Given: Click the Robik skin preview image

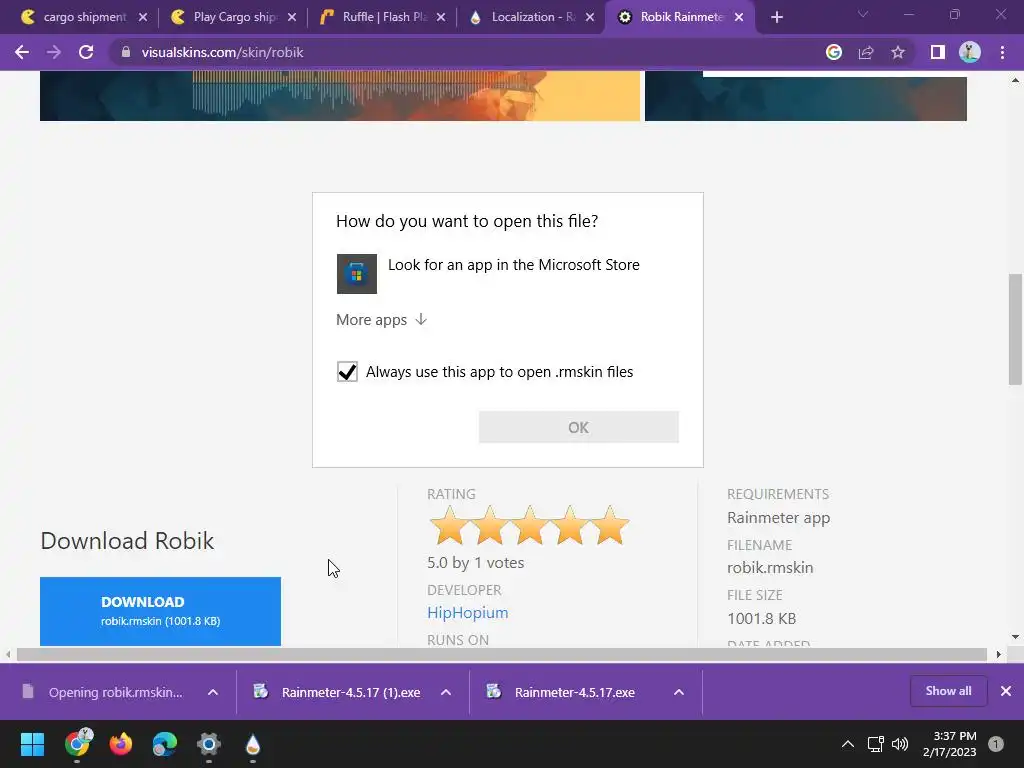Looking at the screenshot, I should click(x=340, y=95).
